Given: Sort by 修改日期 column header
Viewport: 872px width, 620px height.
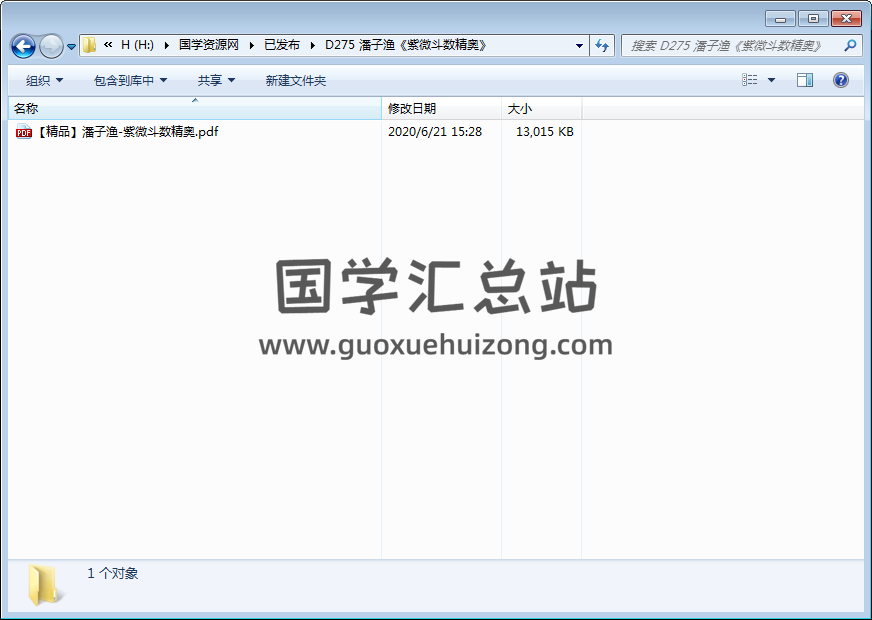Looking at the screenshot, I should point(442,108).
